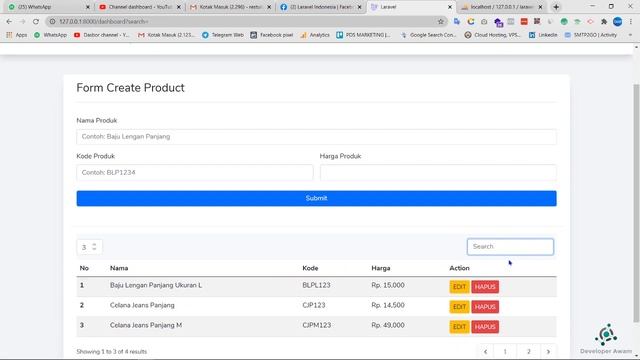This screenshot has height=360, width=640.
Task: Click the BLPL123 code cell
Action: pyautogui.click(x=316, y=285)
